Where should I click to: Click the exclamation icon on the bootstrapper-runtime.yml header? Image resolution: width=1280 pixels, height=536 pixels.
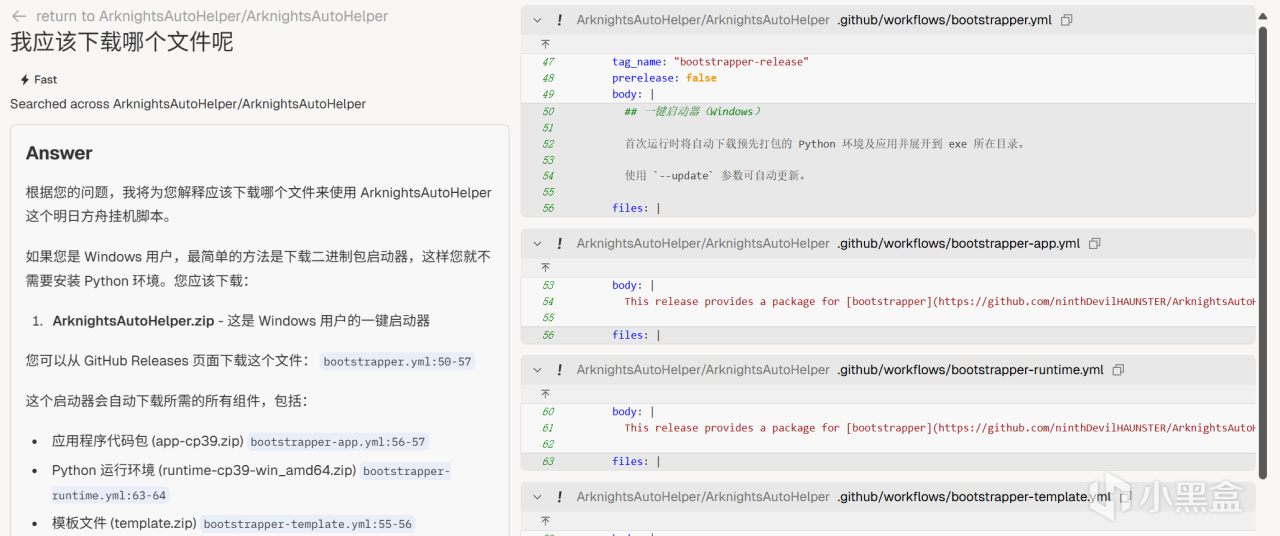tap(559, 369)
